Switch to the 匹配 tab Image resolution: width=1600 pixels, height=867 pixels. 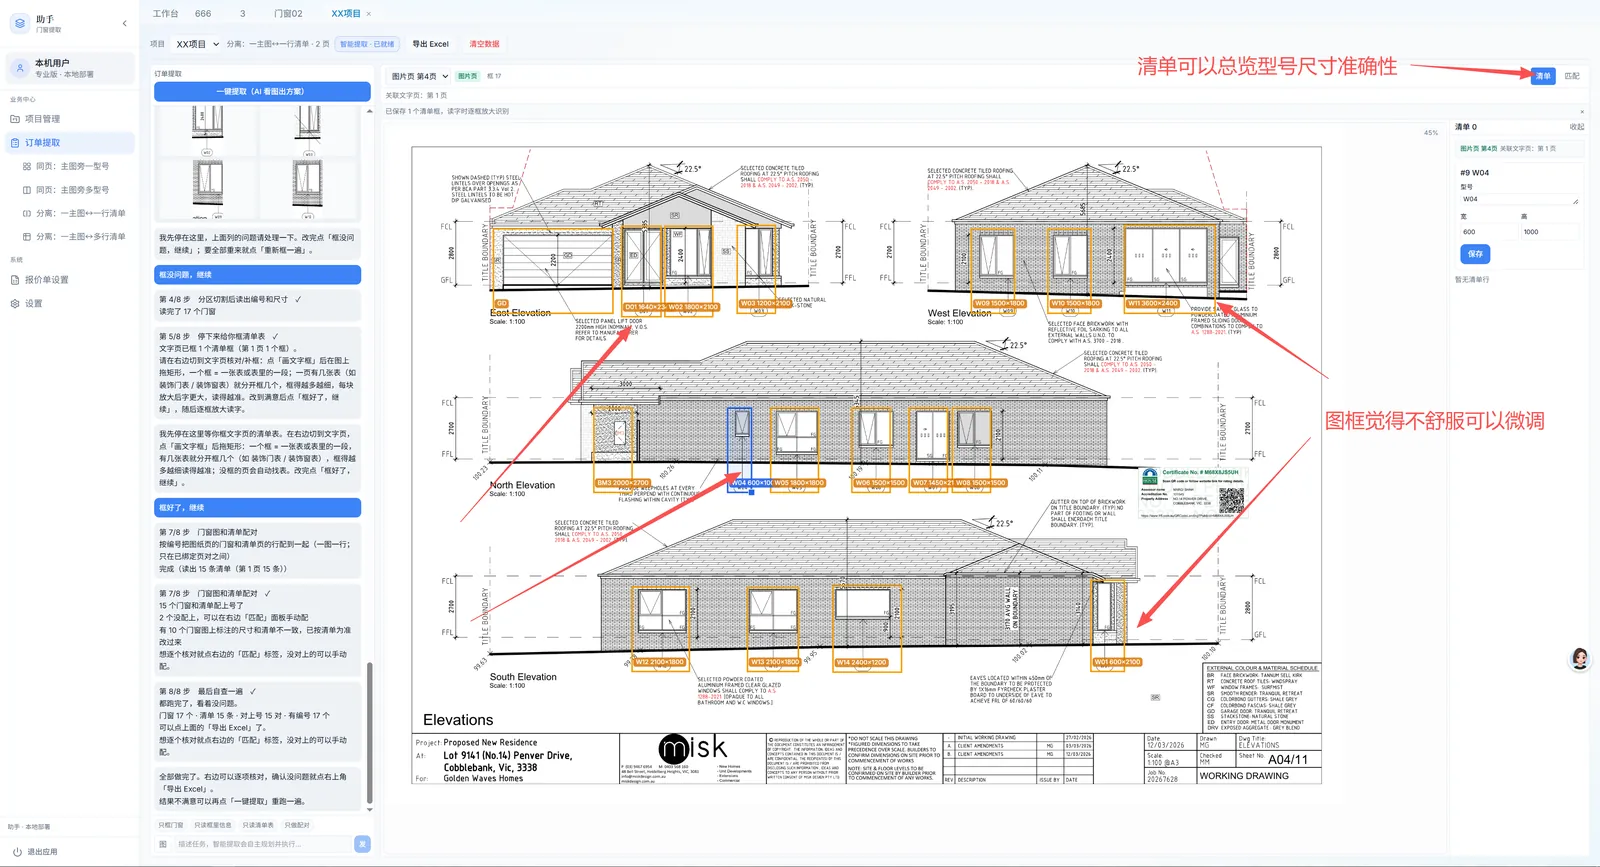pos(1572,76)
